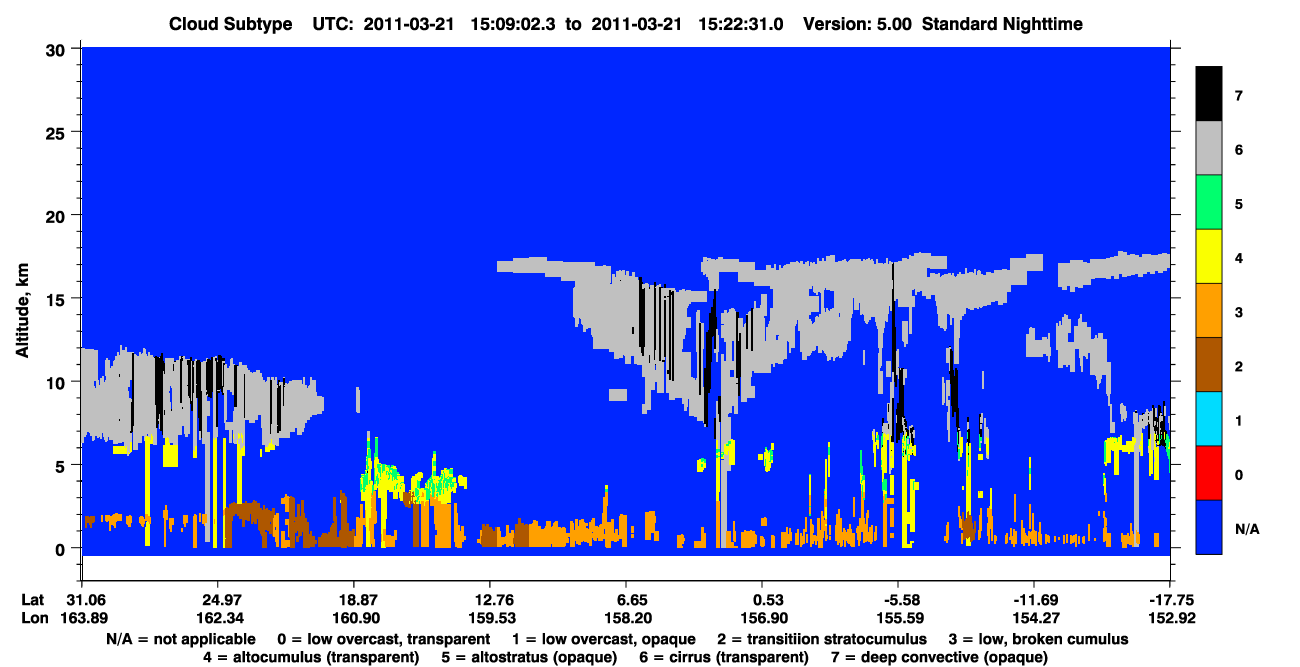Image resolution: width=1300 pixels, height=667 pixels.
Task: Click legend text '3 = low, broken cumulus'
Action: point(1039,639)
